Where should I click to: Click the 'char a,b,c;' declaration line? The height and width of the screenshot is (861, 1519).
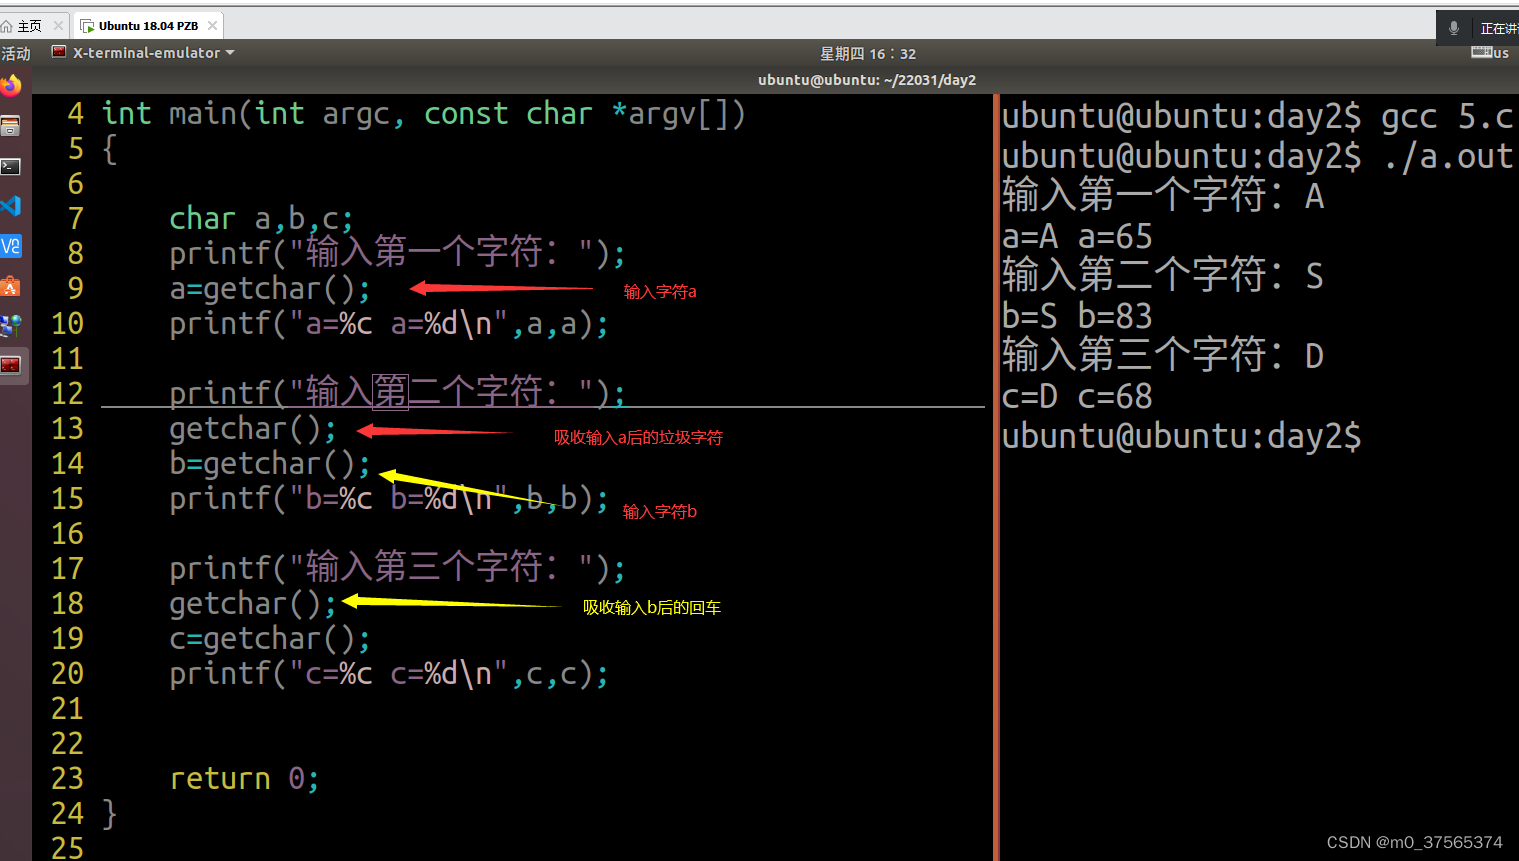pos(262,219)
